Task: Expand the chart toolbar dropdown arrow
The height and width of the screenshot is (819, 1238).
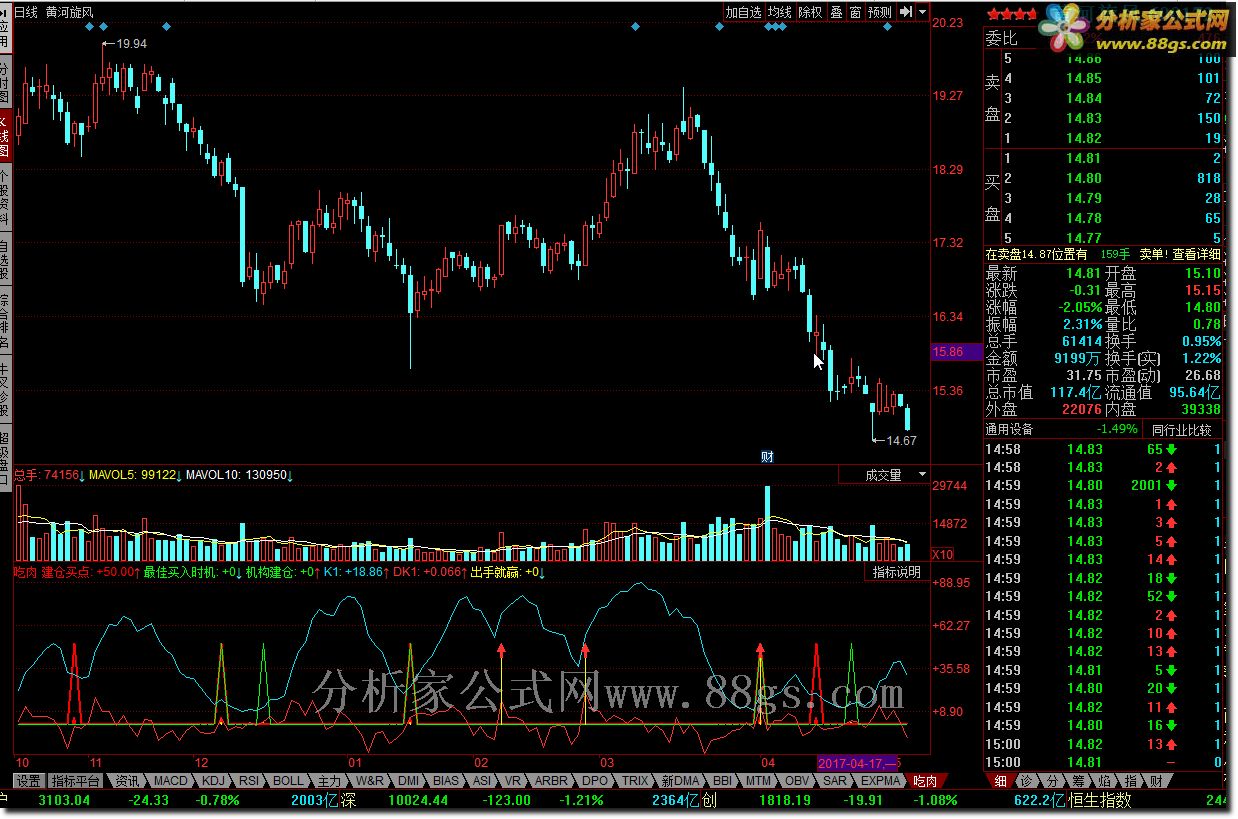Action: pyautogui.click(x=921, y=12)
